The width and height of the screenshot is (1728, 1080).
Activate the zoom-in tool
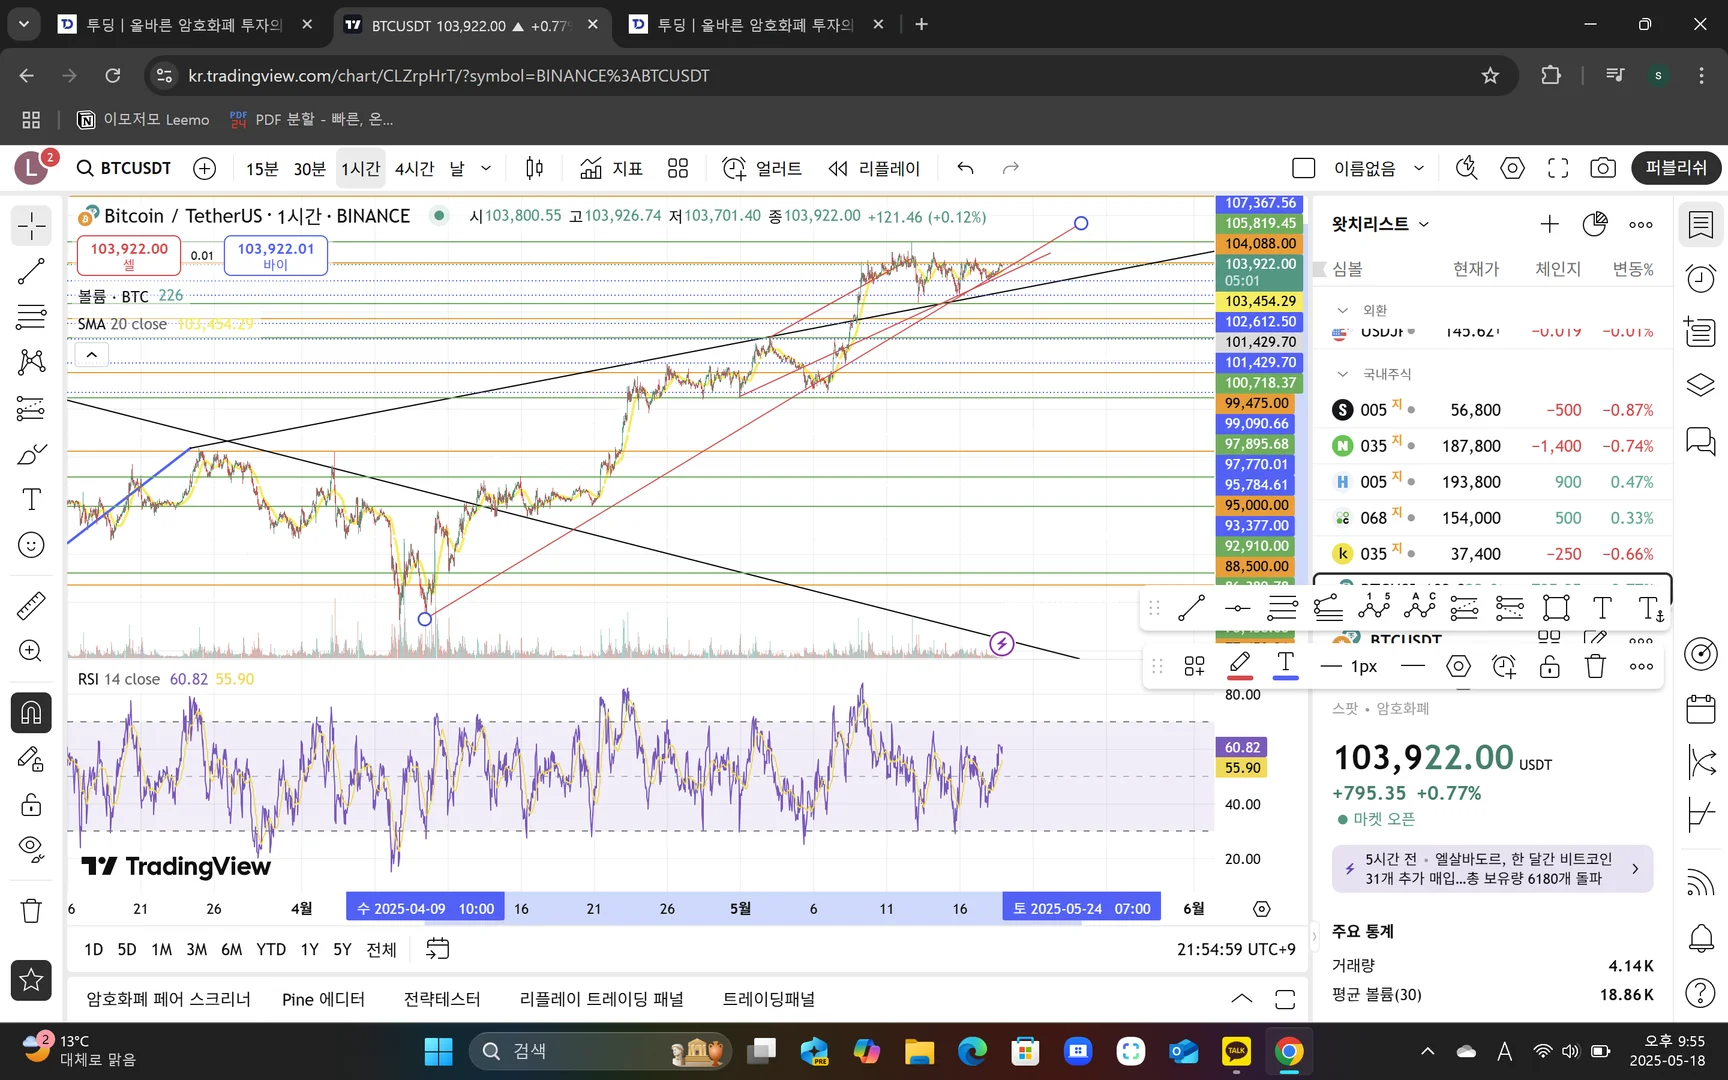pos(31,651)
